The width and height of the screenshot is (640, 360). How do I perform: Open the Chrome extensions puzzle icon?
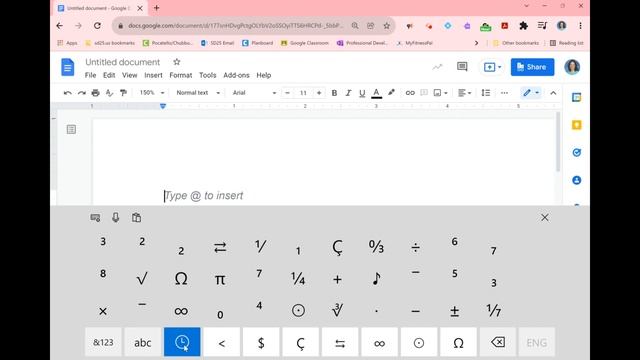[523, 26]
